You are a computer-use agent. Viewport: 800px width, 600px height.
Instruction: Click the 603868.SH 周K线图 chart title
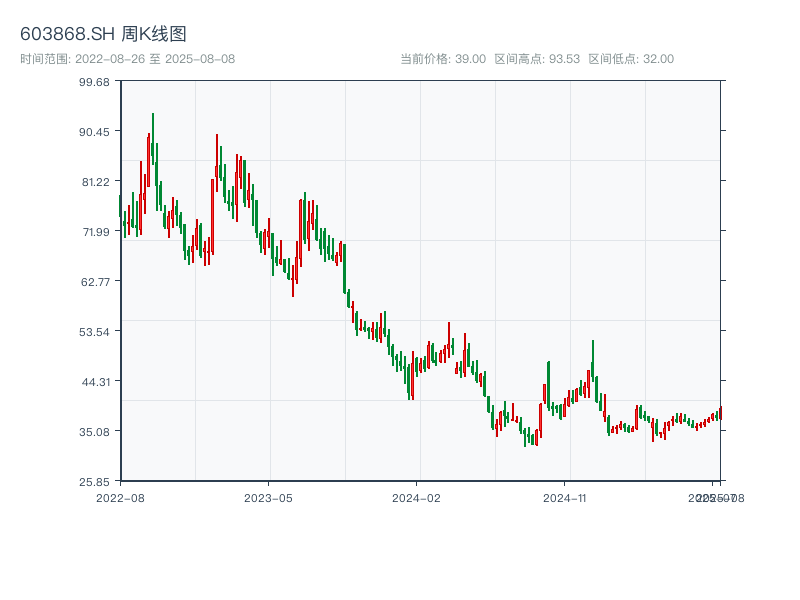point(103,34)
